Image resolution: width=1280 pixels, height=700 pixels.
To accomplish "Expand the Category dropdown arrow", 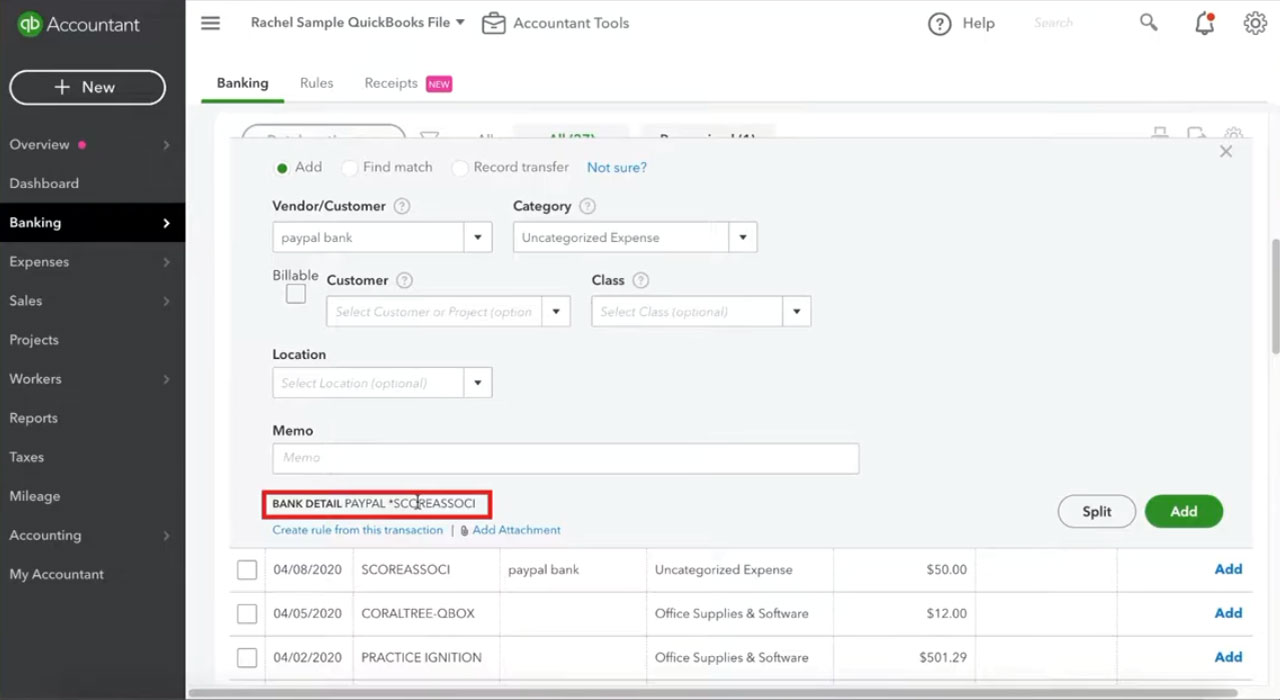I will 742,238.
